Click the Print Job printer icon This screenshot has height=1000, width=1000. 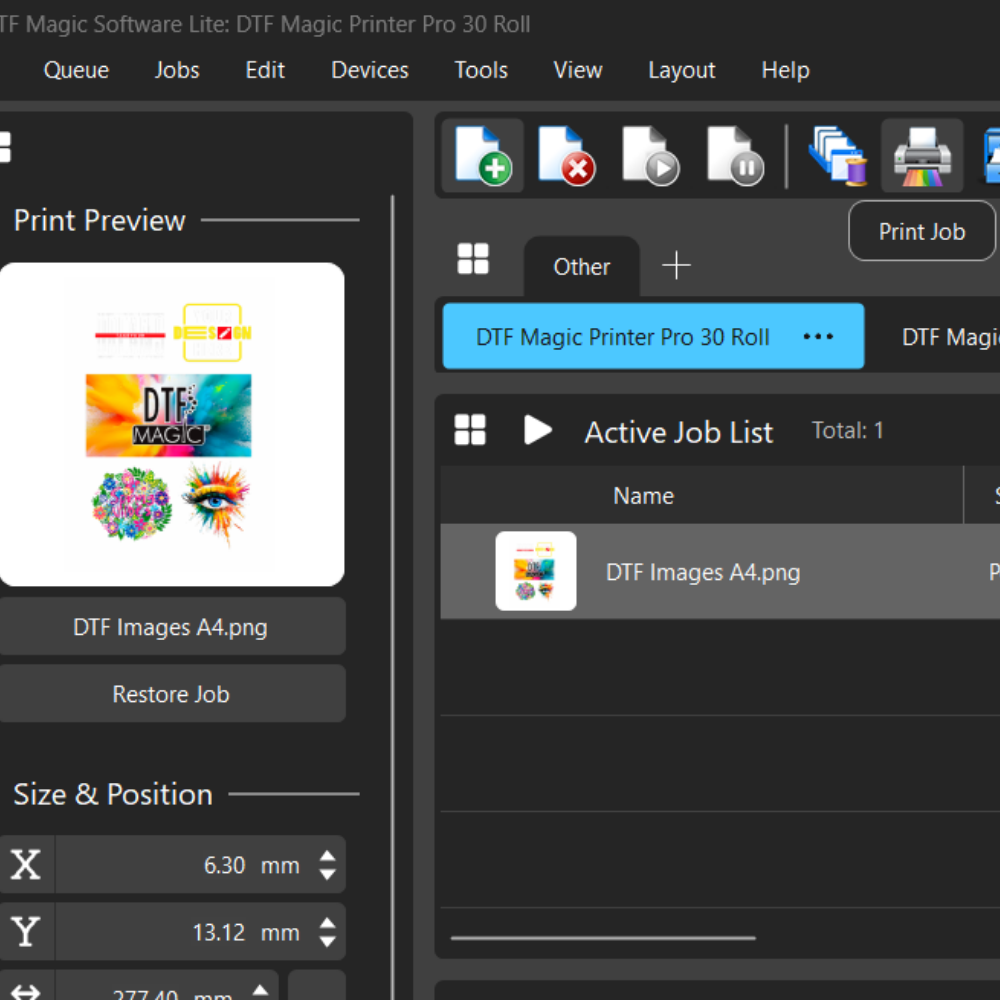click(921, 156)
